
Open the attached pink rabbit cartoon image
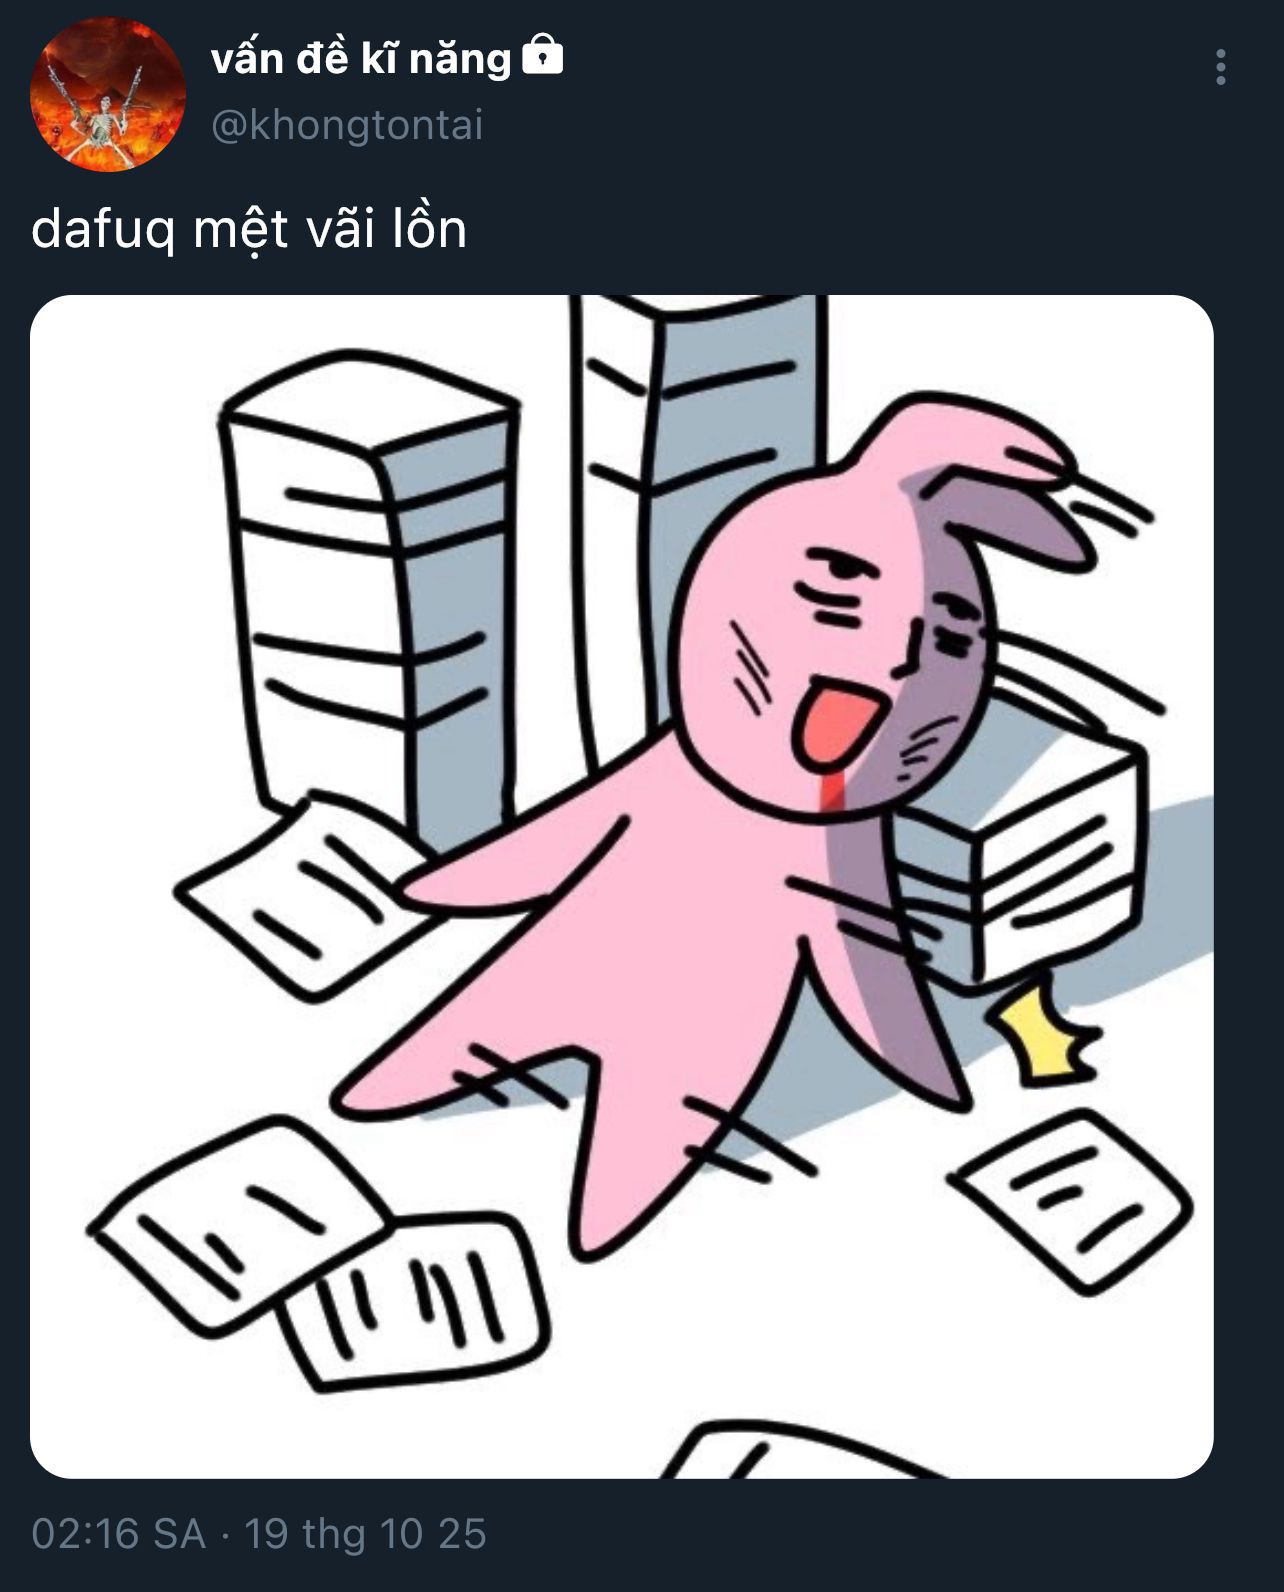pos(622,886)
